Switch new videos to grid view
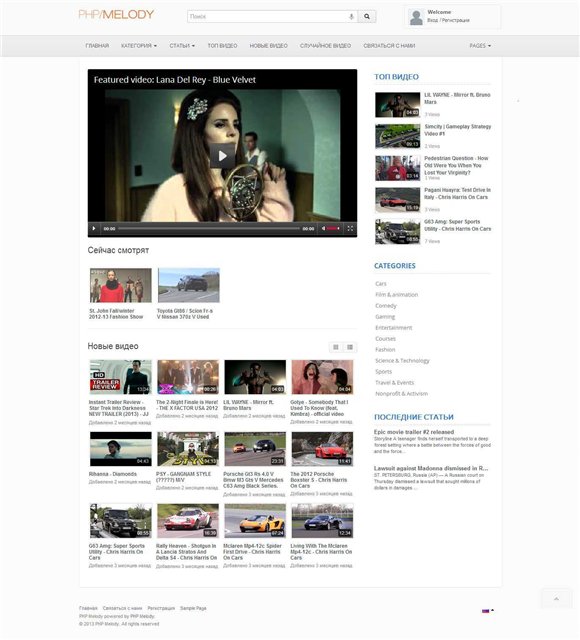Image resolution: width=580 pixels, height=640 pixels. pyautogui.click(x=336, y=347)
